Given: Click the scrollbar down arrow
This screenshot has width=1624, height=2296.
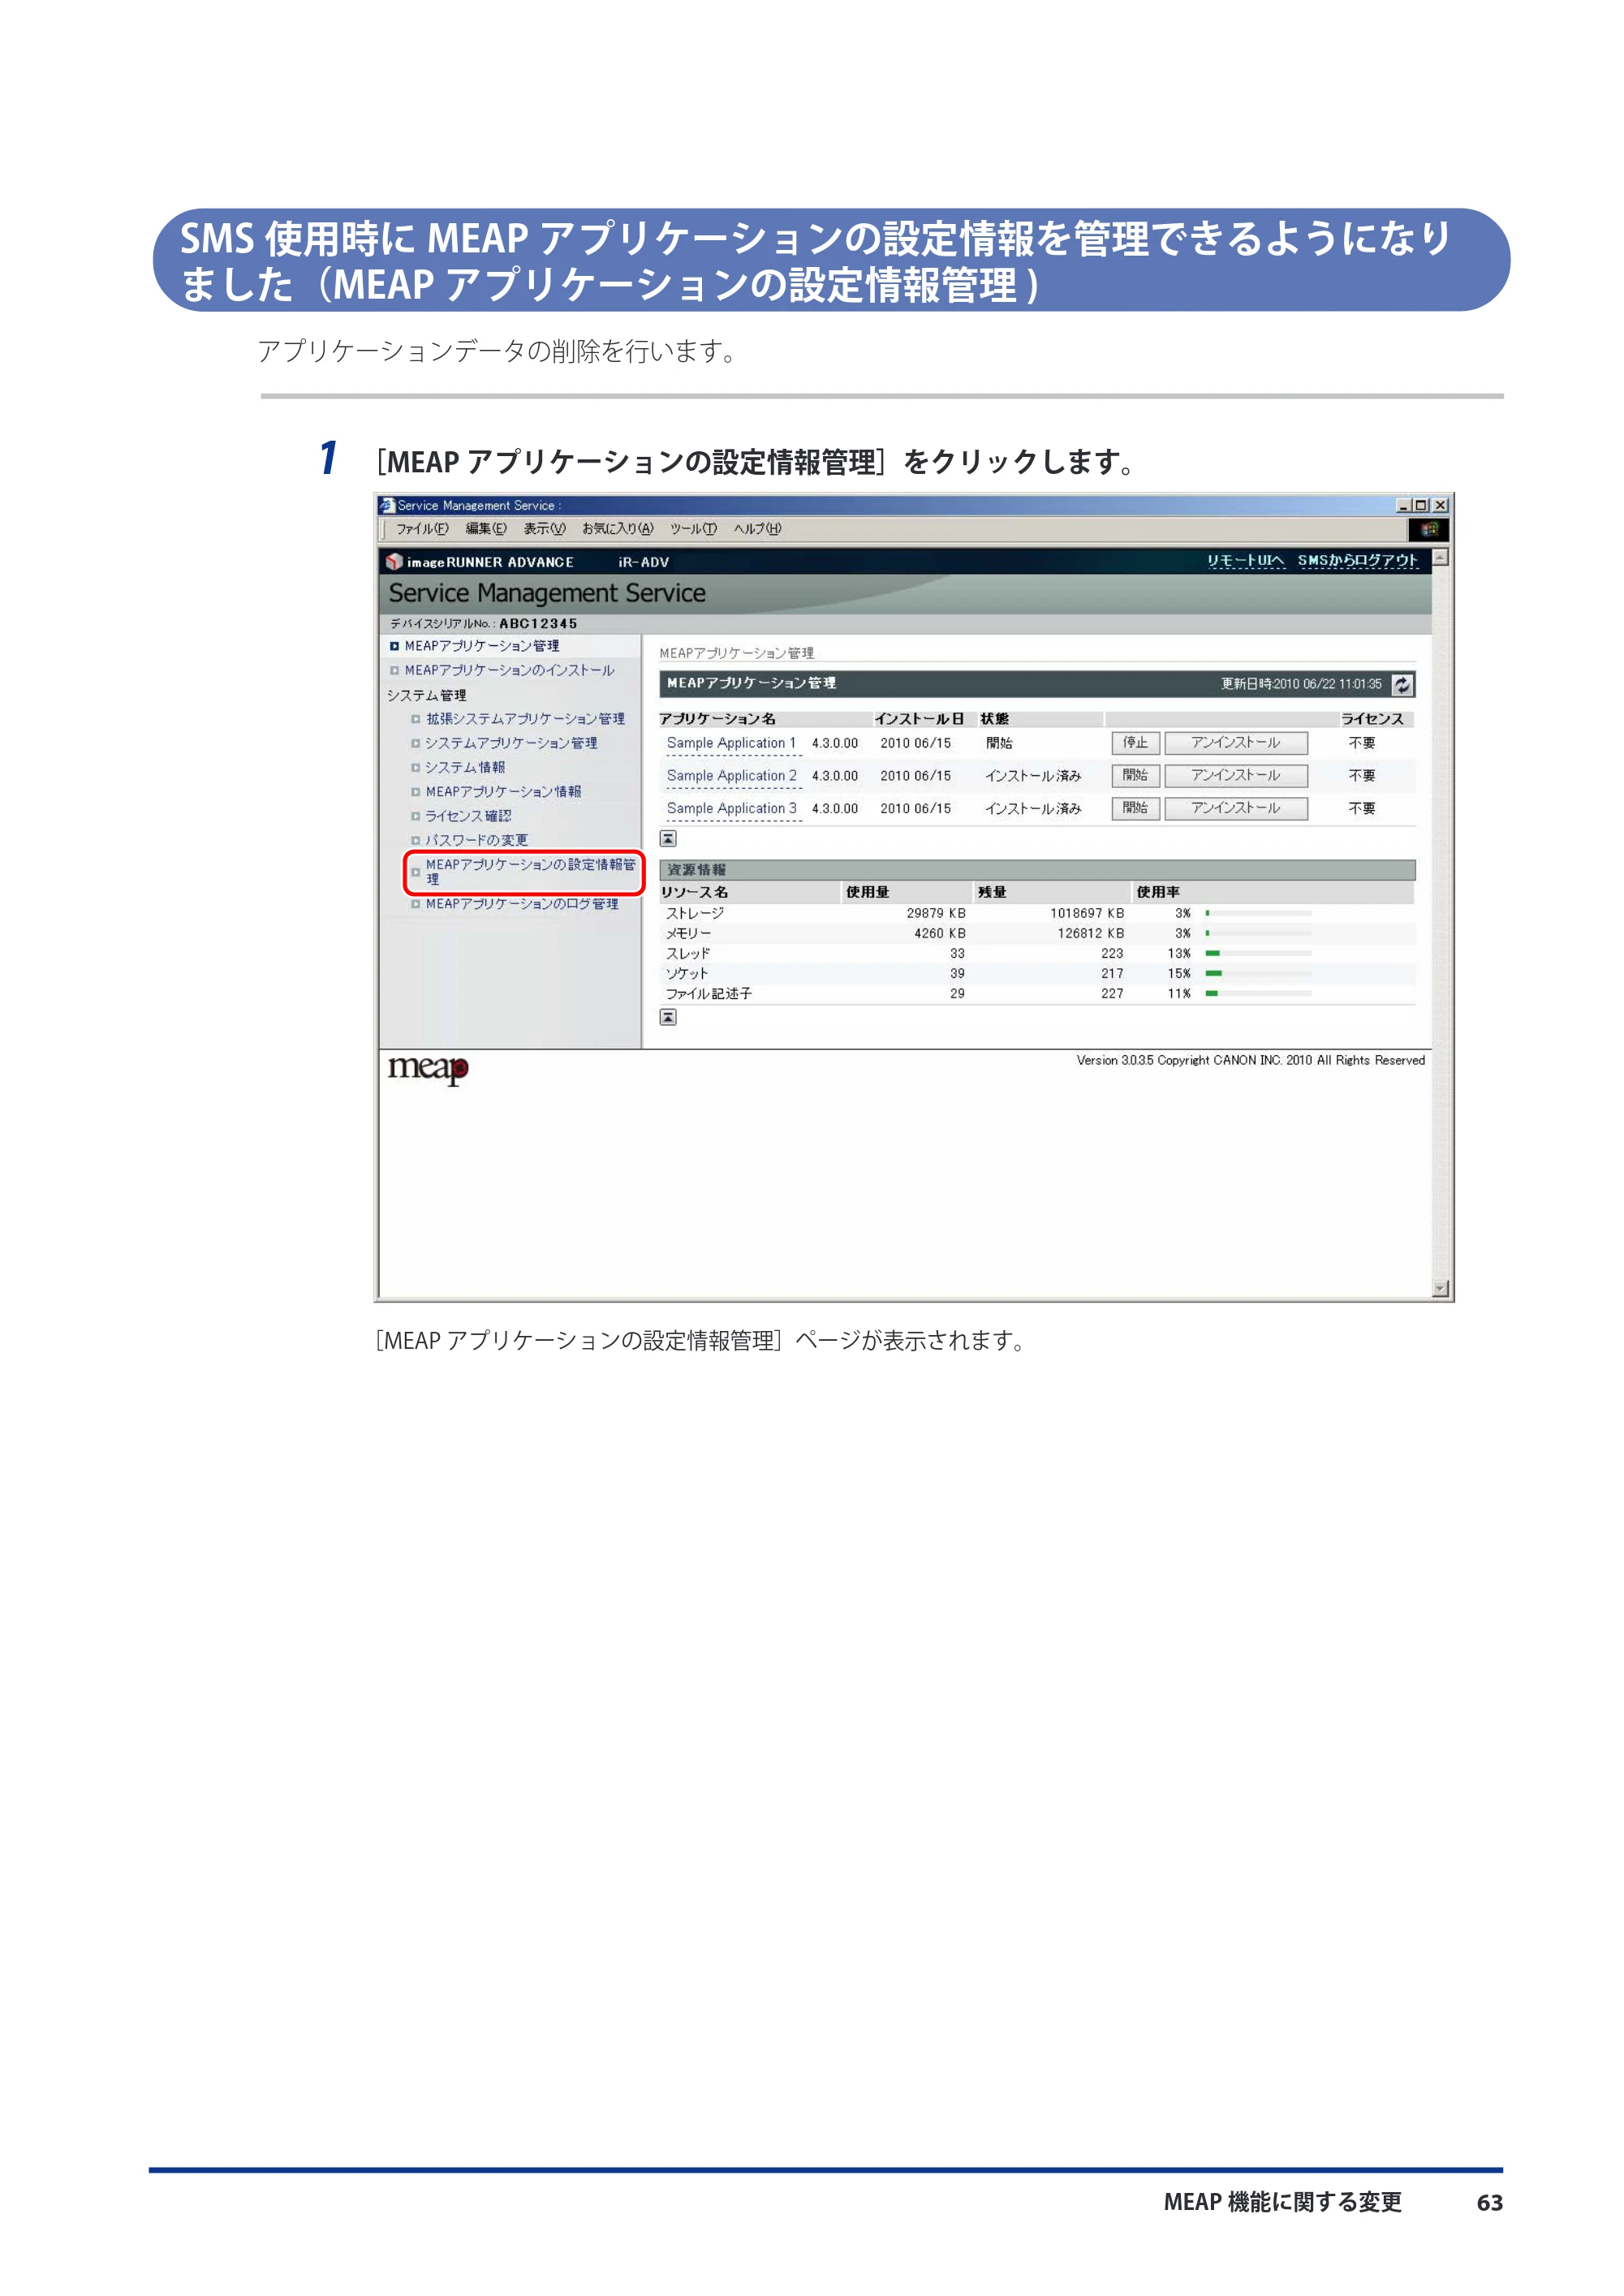Looking at the screenshot, I should point(1440,1289).
